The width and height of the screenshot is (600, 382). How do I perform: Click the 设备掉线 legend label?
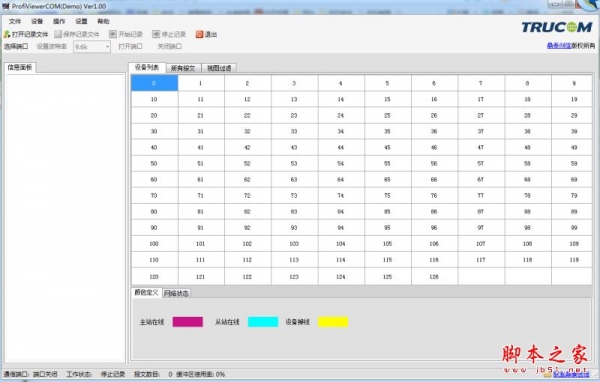pos(298,322)
